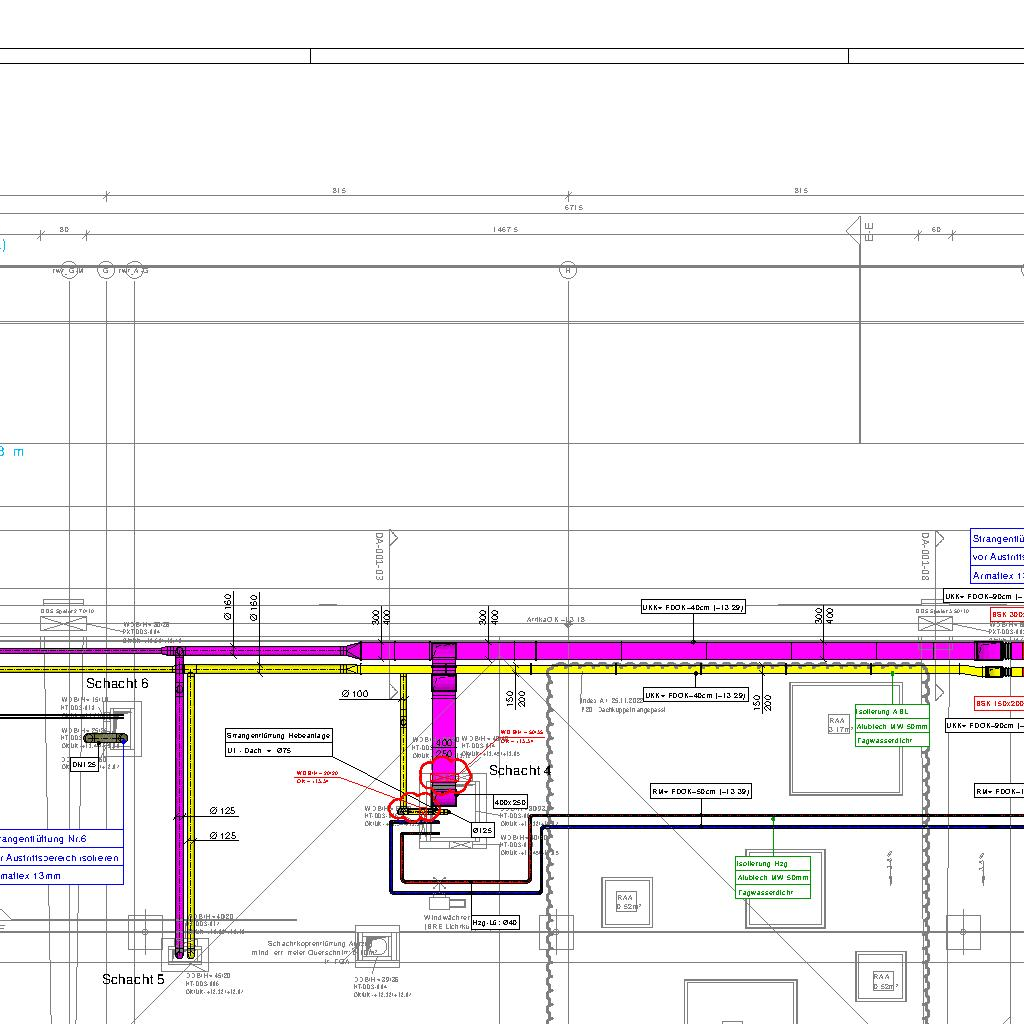Click the '80' dimension at top left
This screenshot has width=1024, height=1024.
(x=64, y=230)
